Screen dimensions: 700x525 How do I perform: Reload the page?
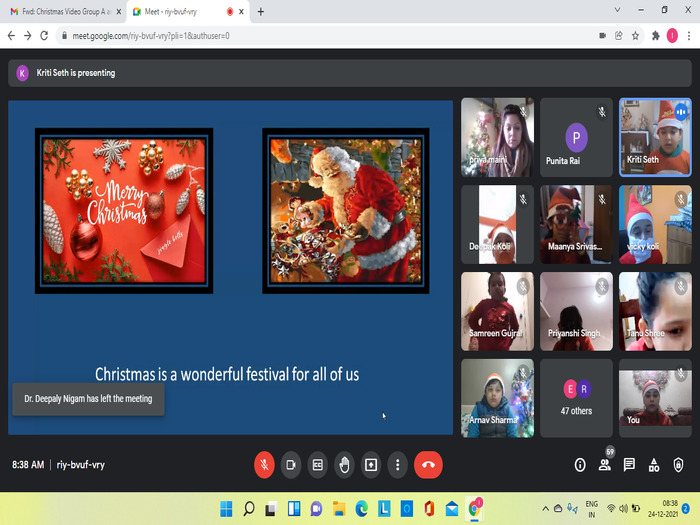click(44, 36)
